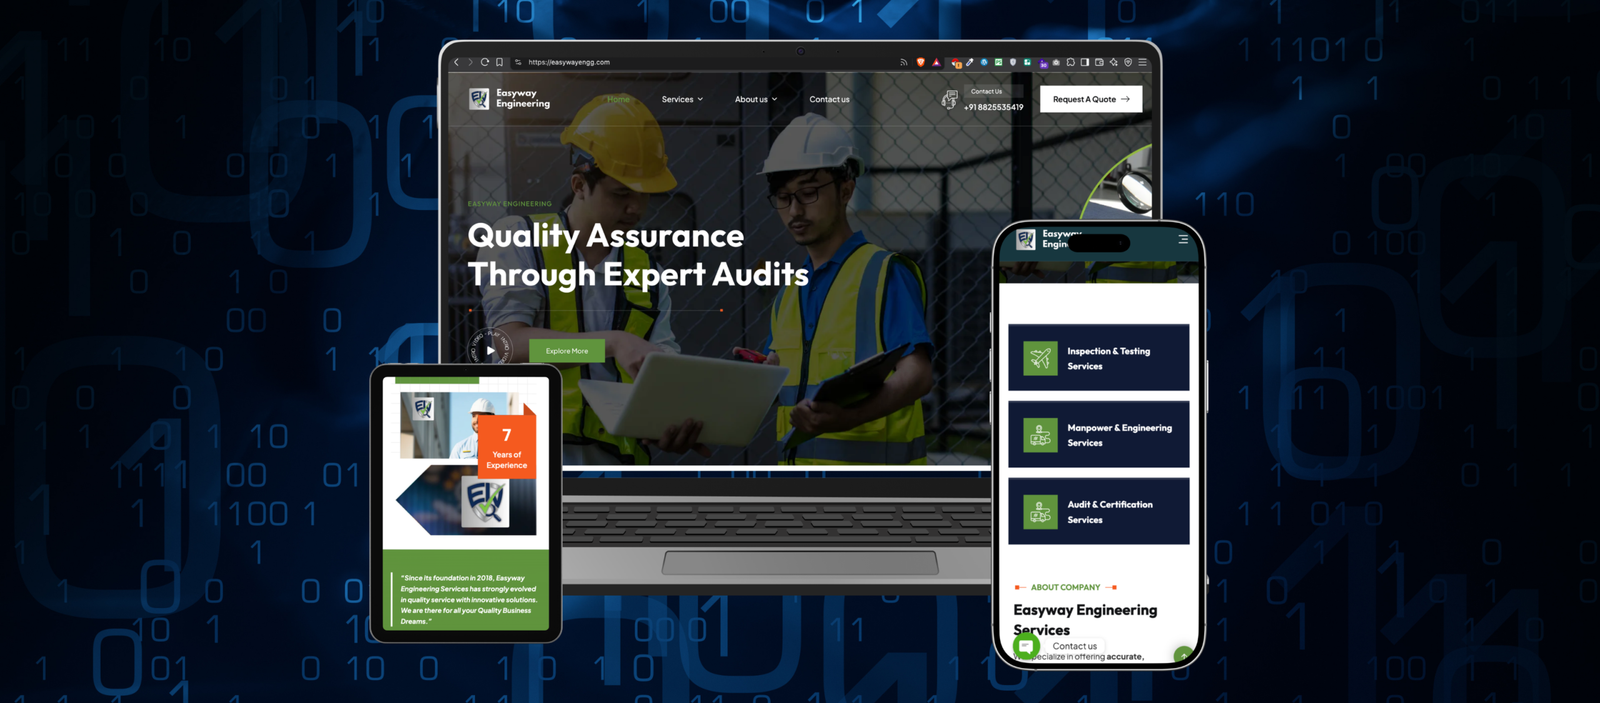The width and height of the screenshot is (1600, 703).
Task: Click the green Explore More button
Action: pos(567,351)
